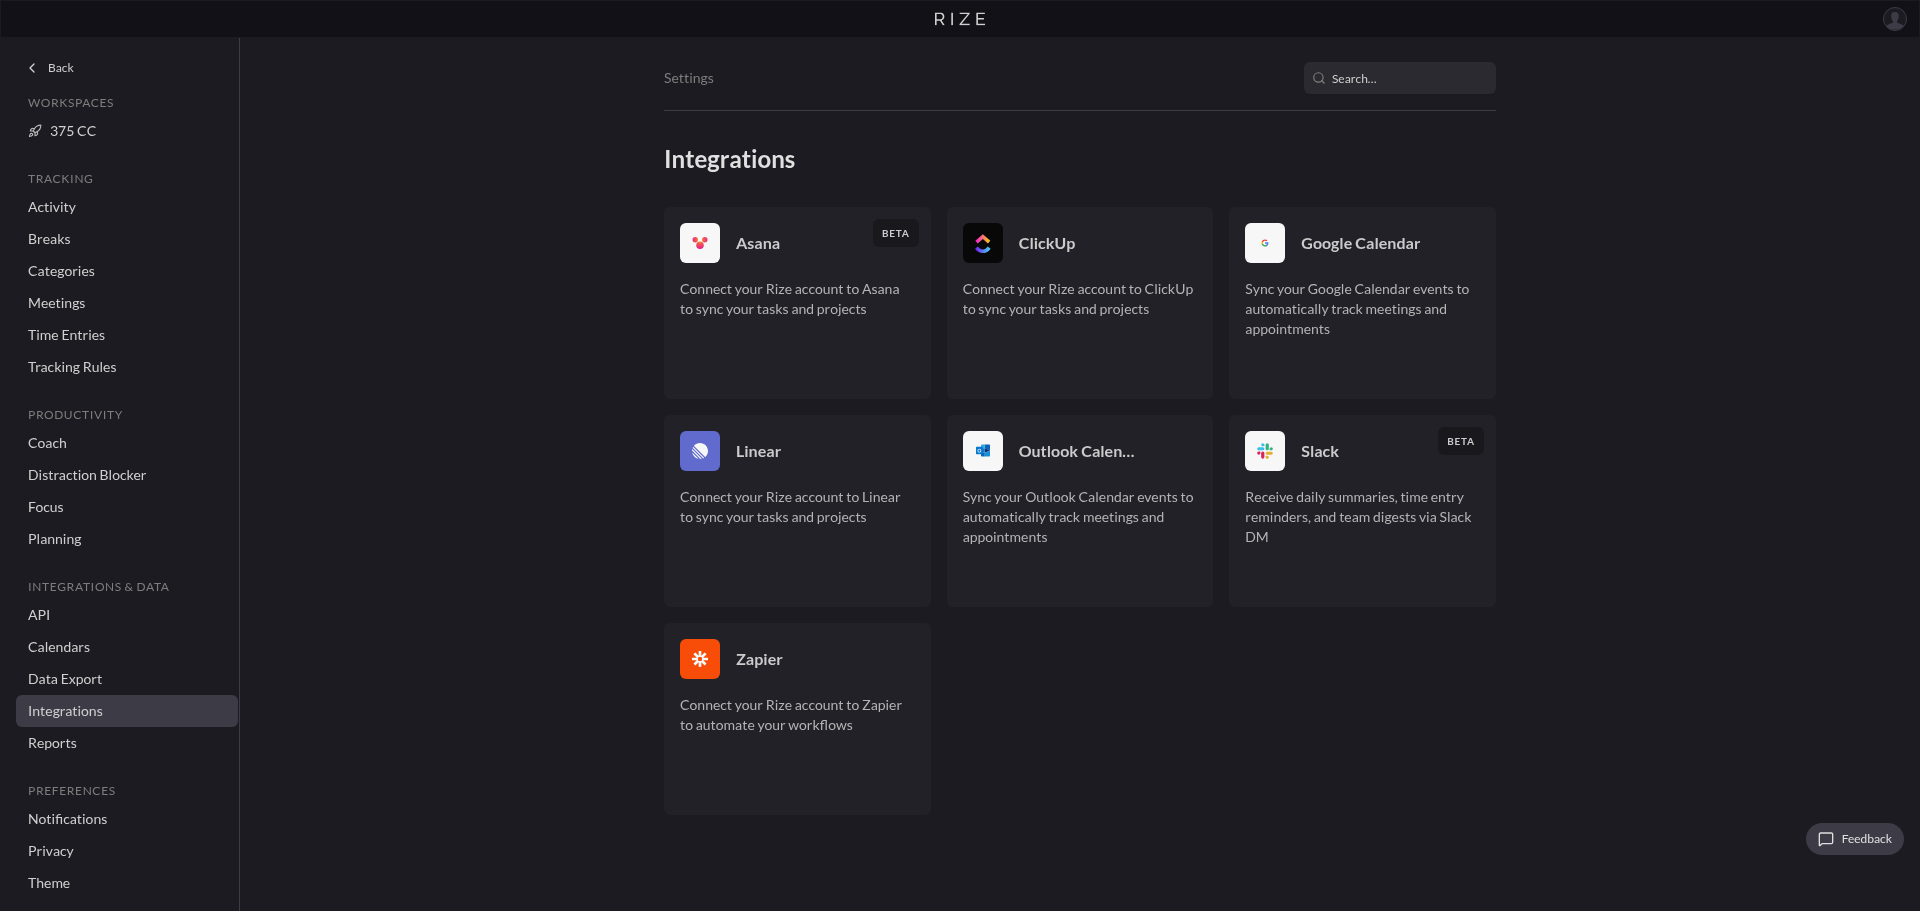Open Notifications preferences
This screenshot has height=911, width=1920.
pos(67,819)
